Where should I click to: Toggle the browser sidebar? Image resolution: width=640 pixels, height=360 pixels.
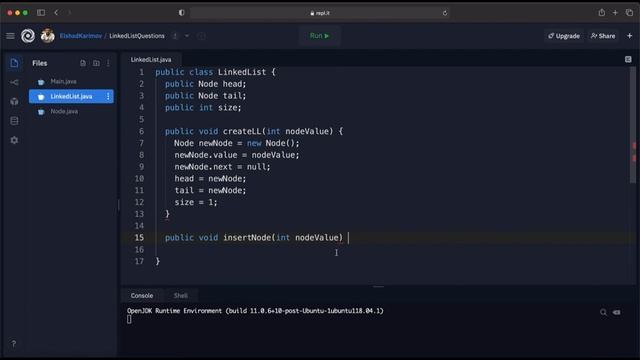pyautogui.click(x=41, y=13)
